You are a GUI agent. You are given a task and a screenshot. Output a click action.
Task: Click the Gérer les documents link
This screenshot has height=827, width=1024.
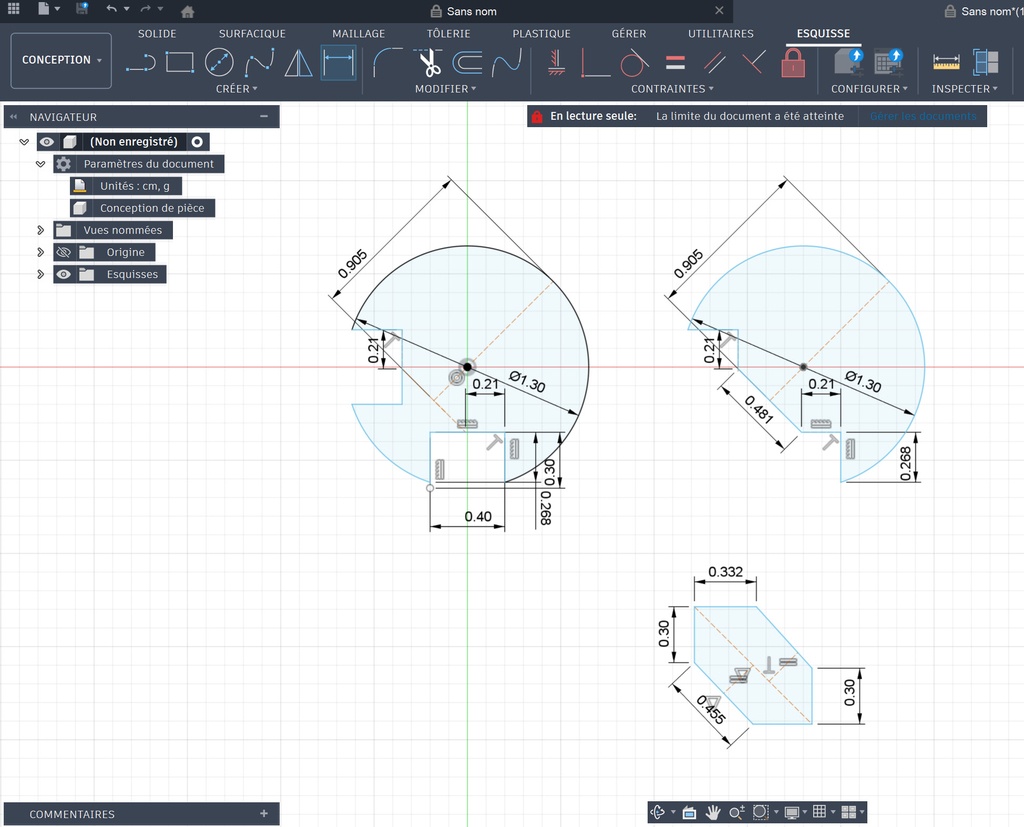click(922, 116)
